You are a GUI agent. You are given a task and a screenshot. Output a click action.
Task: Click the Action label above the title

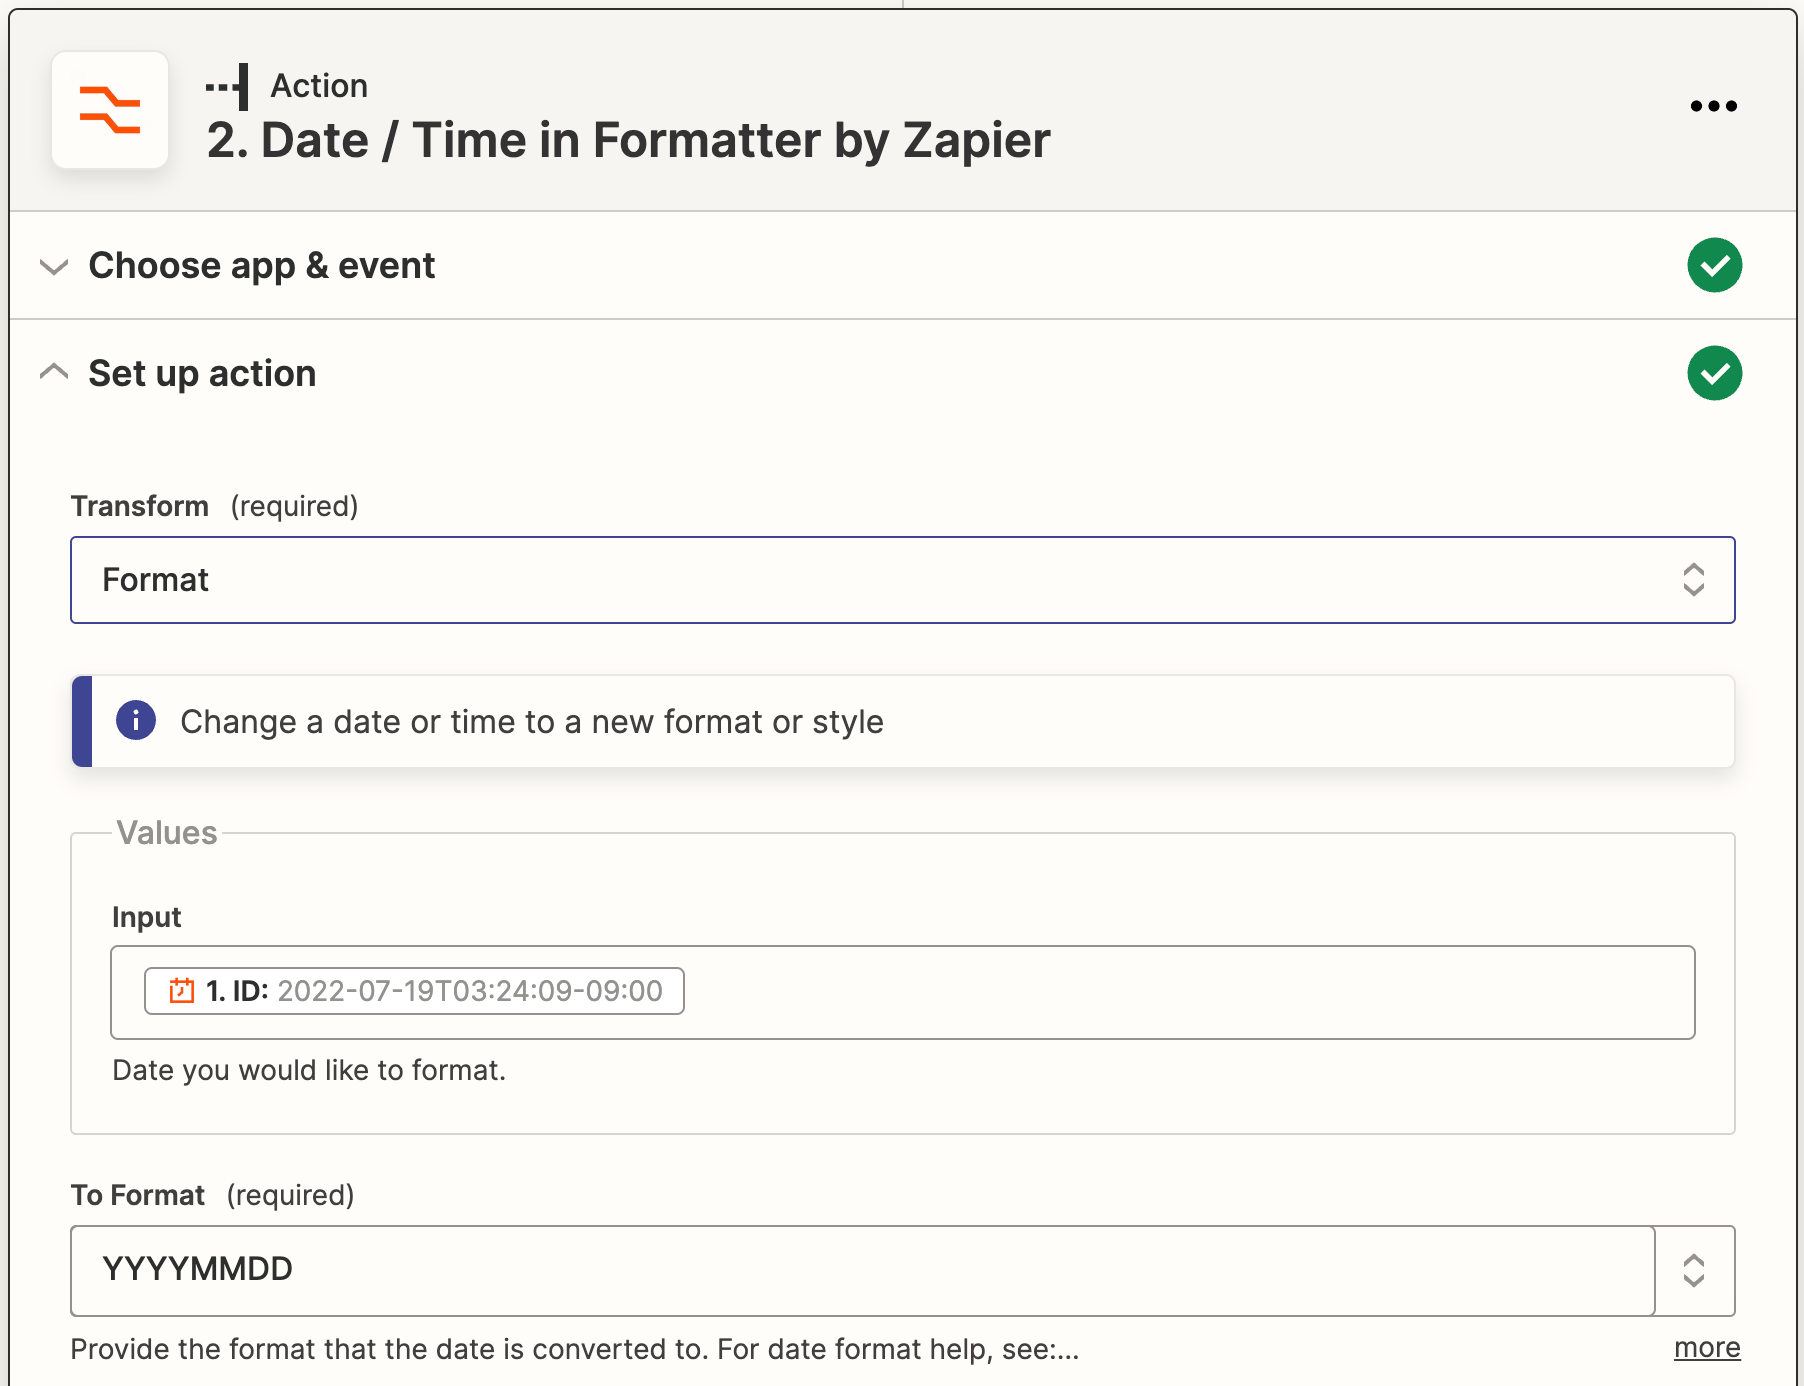[x=319, y=86]
